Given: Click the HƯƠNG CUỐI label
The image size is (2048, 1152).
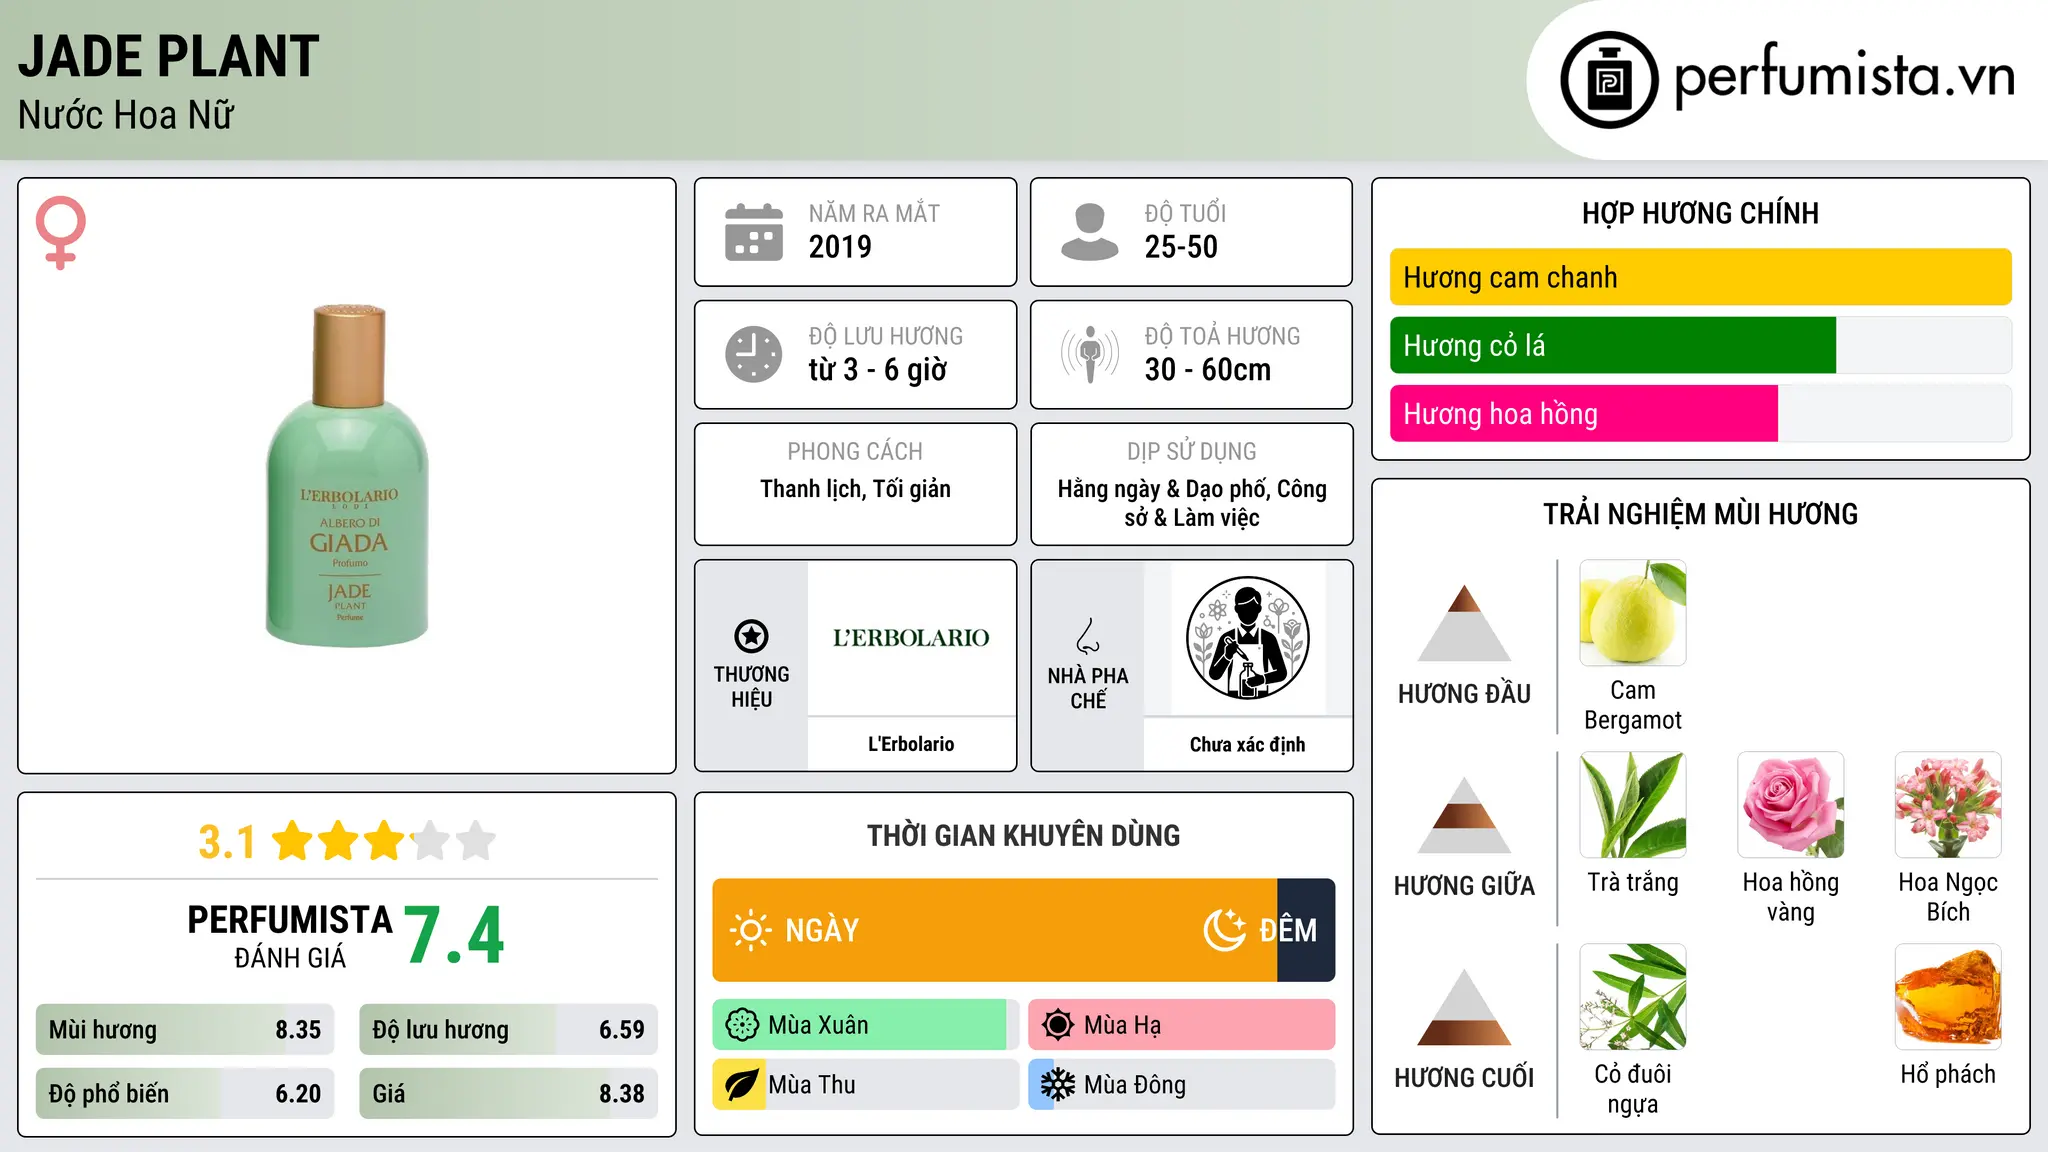Looking at the screenshot, I should pyautogui.click(x=1464, y=1078).
